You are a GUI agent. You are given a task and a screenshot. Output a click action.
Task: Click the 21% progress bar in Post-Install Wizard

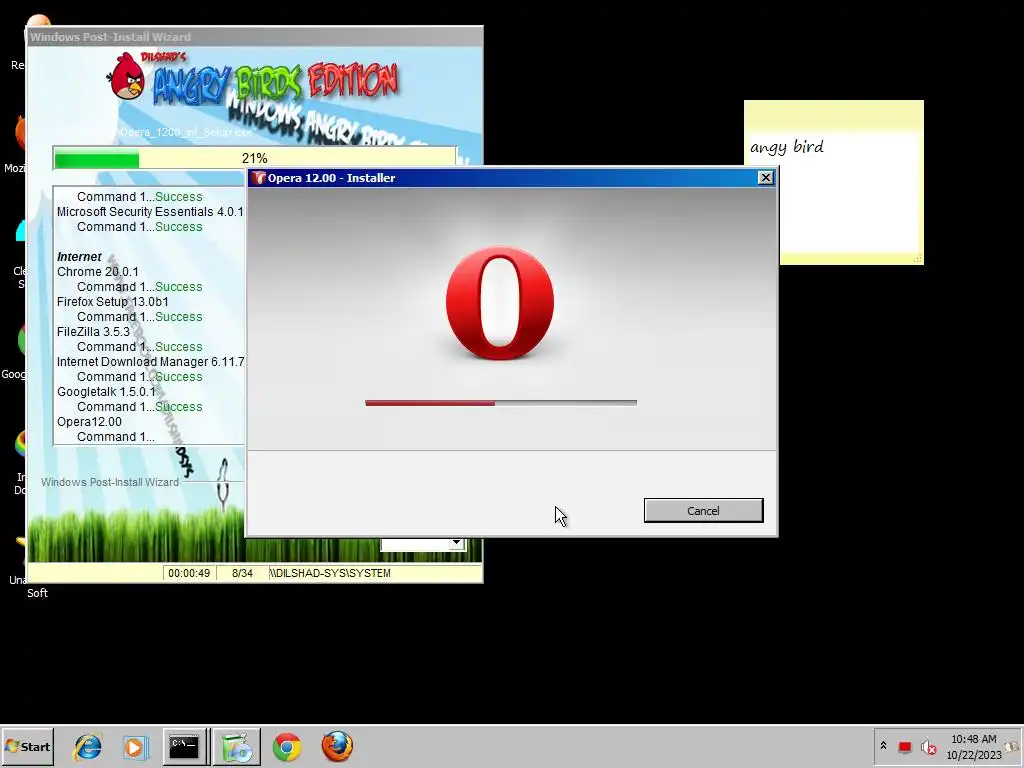point(255,158)
